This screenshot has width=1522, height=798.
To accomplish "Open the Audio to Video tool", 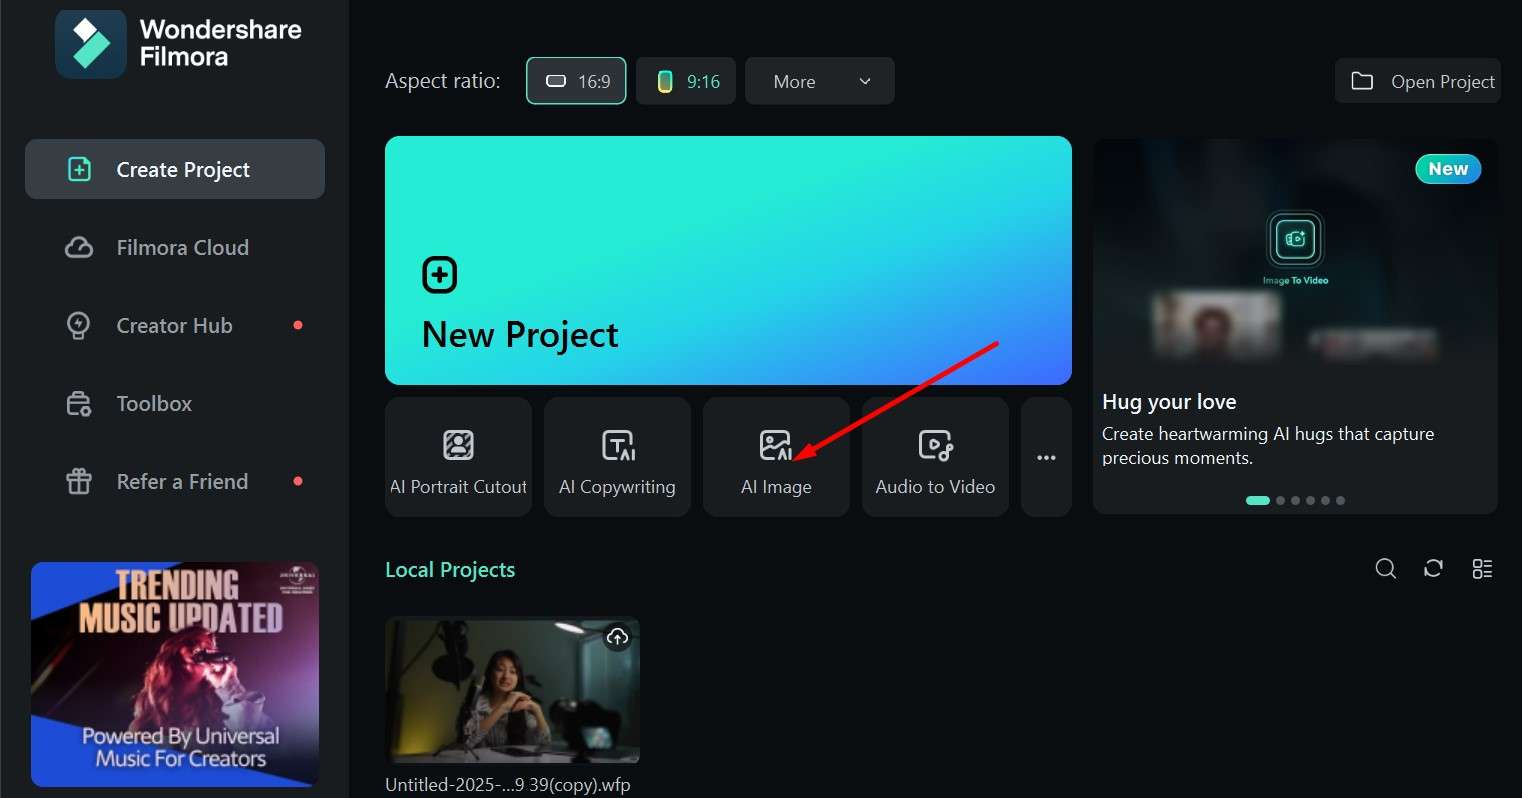I will coord(935,457).
